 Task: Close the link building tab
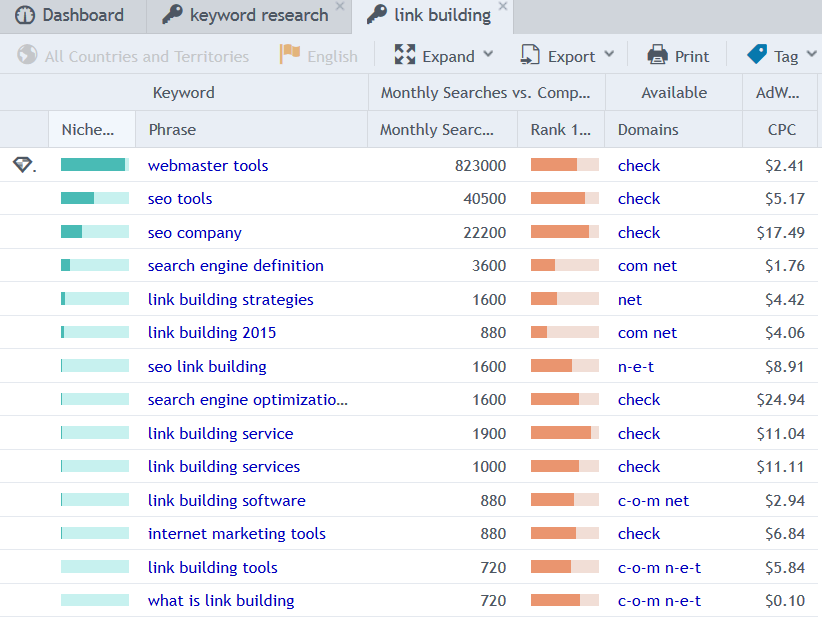(x=503, y=6)
